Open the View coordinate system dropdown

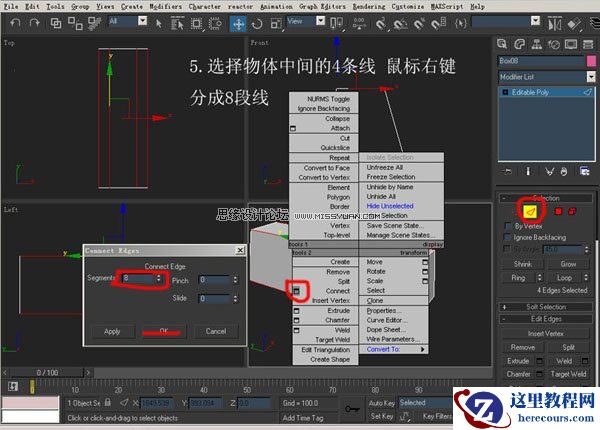321,21
